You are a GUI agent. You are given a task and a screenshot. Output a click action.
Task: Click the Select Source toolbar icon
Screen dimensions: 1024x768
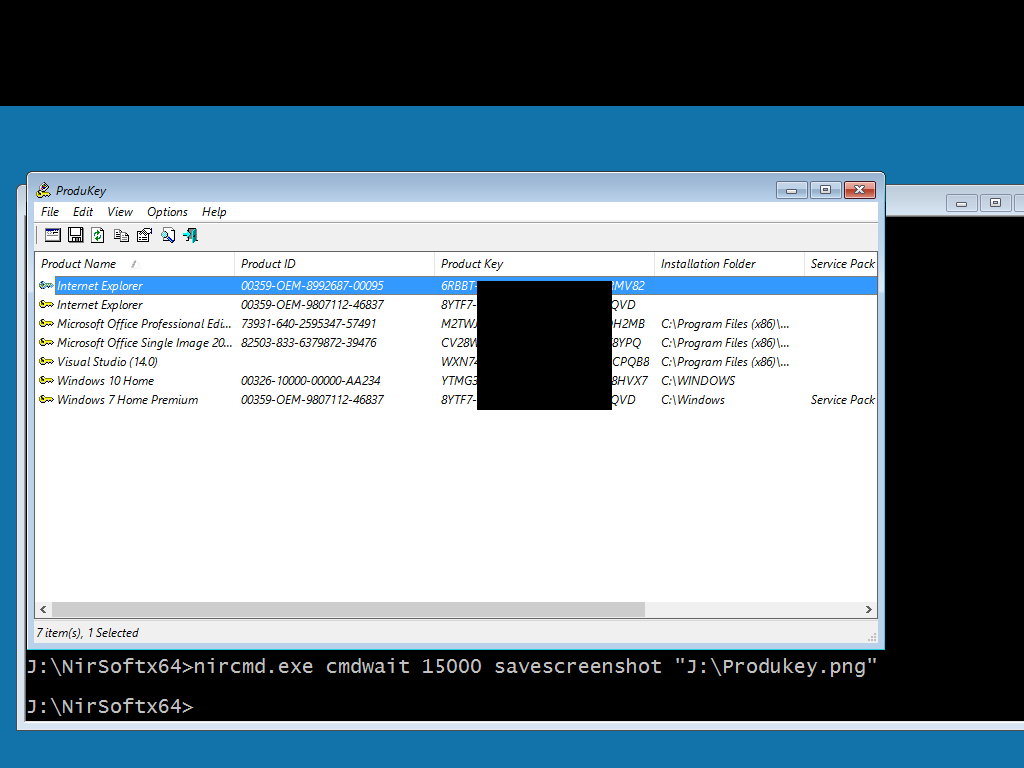pos(53,235)
